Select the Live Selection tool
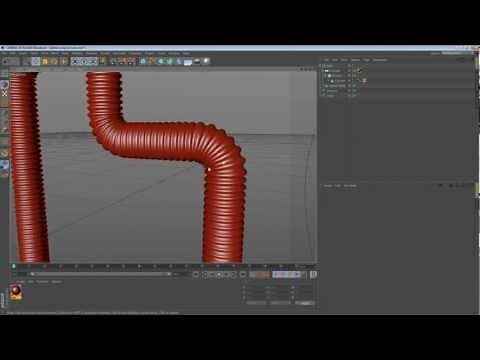Viewport: 480px width, 360px height. click(26, 61)
